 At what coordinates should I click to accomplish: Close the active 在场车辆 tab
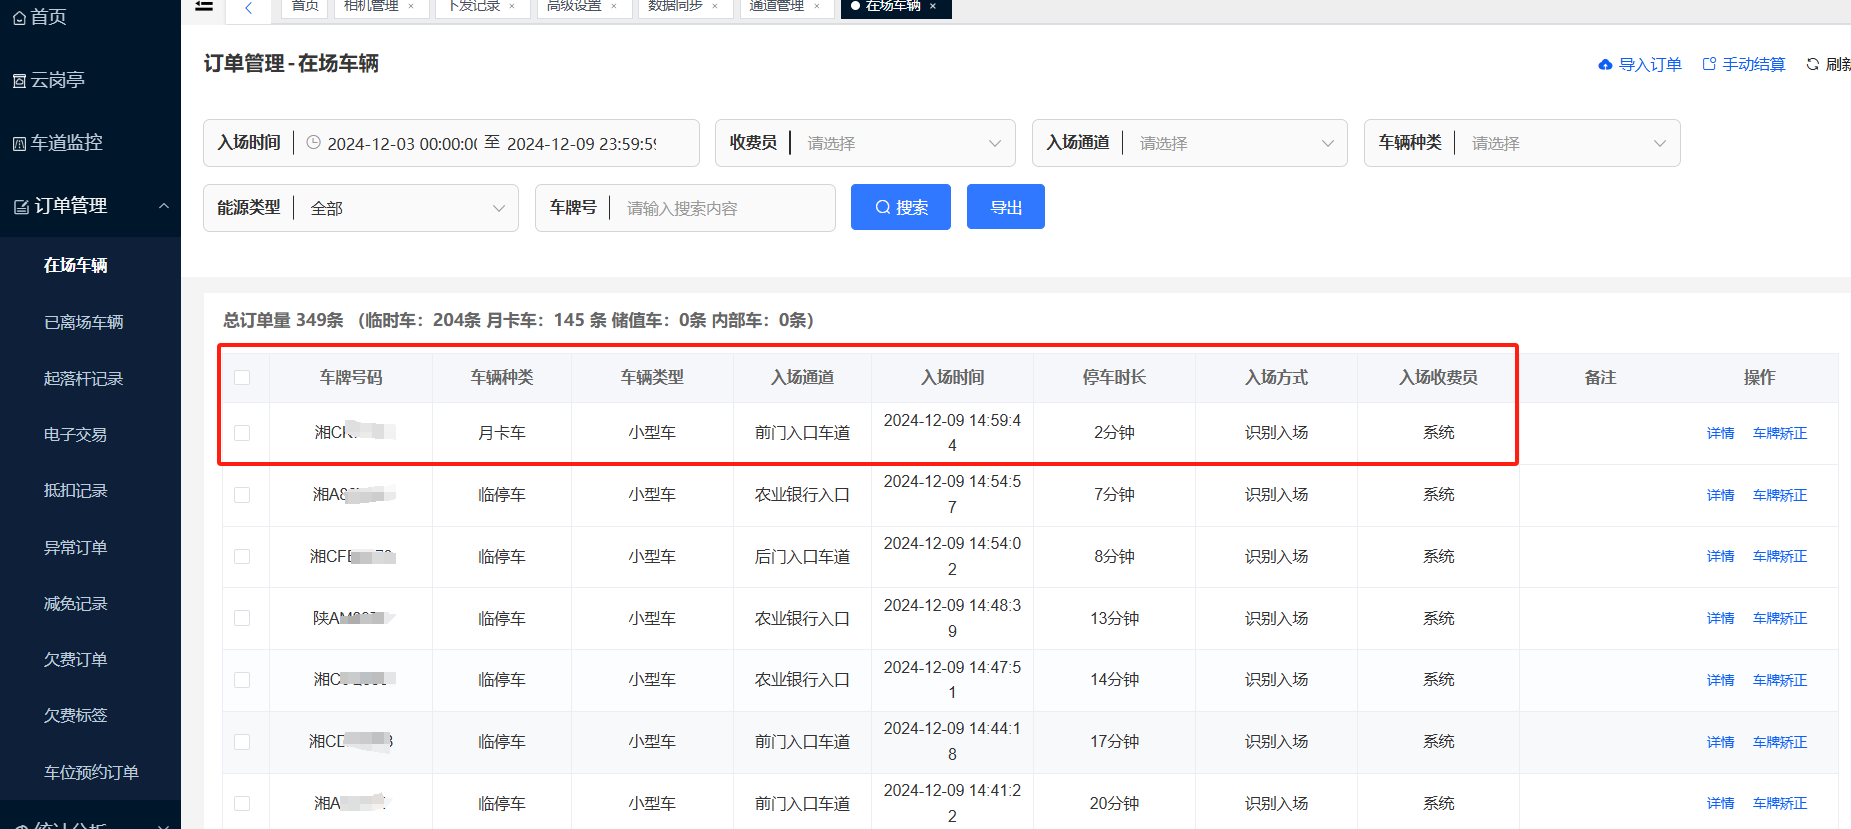point(933,6)
